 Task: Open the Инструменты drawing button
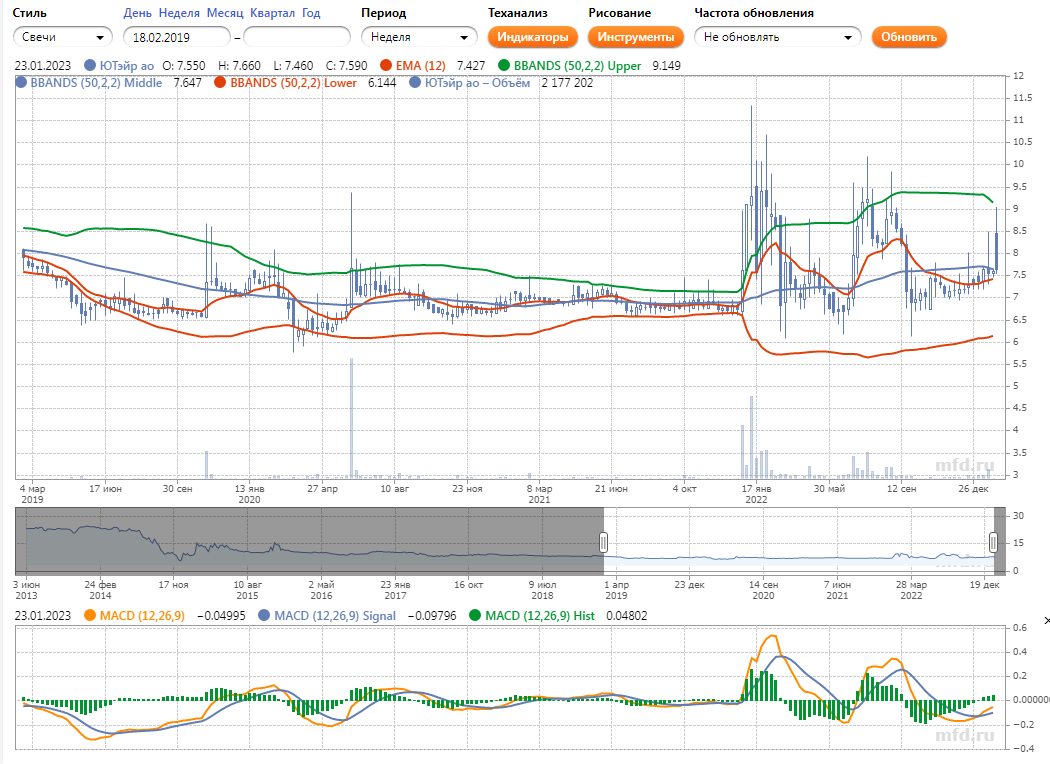coord(635,37)
